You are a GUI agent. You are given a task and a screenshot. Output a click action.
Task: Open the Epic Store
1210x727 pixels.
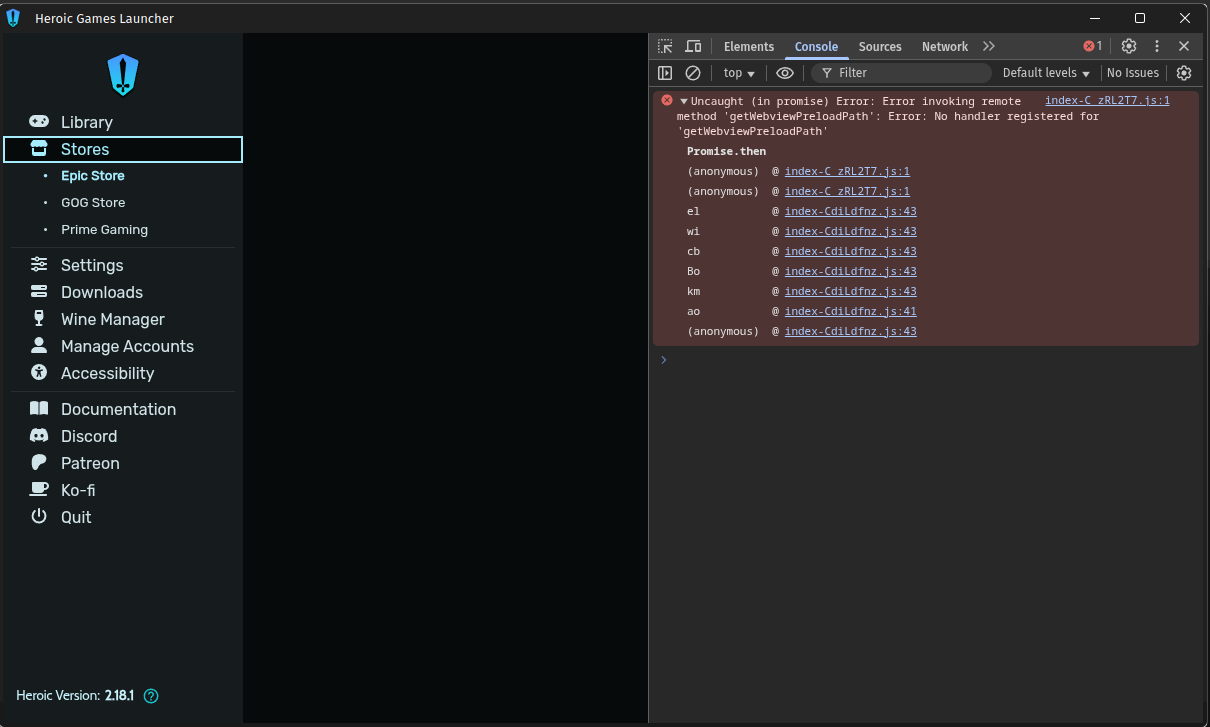click(92, 176)
